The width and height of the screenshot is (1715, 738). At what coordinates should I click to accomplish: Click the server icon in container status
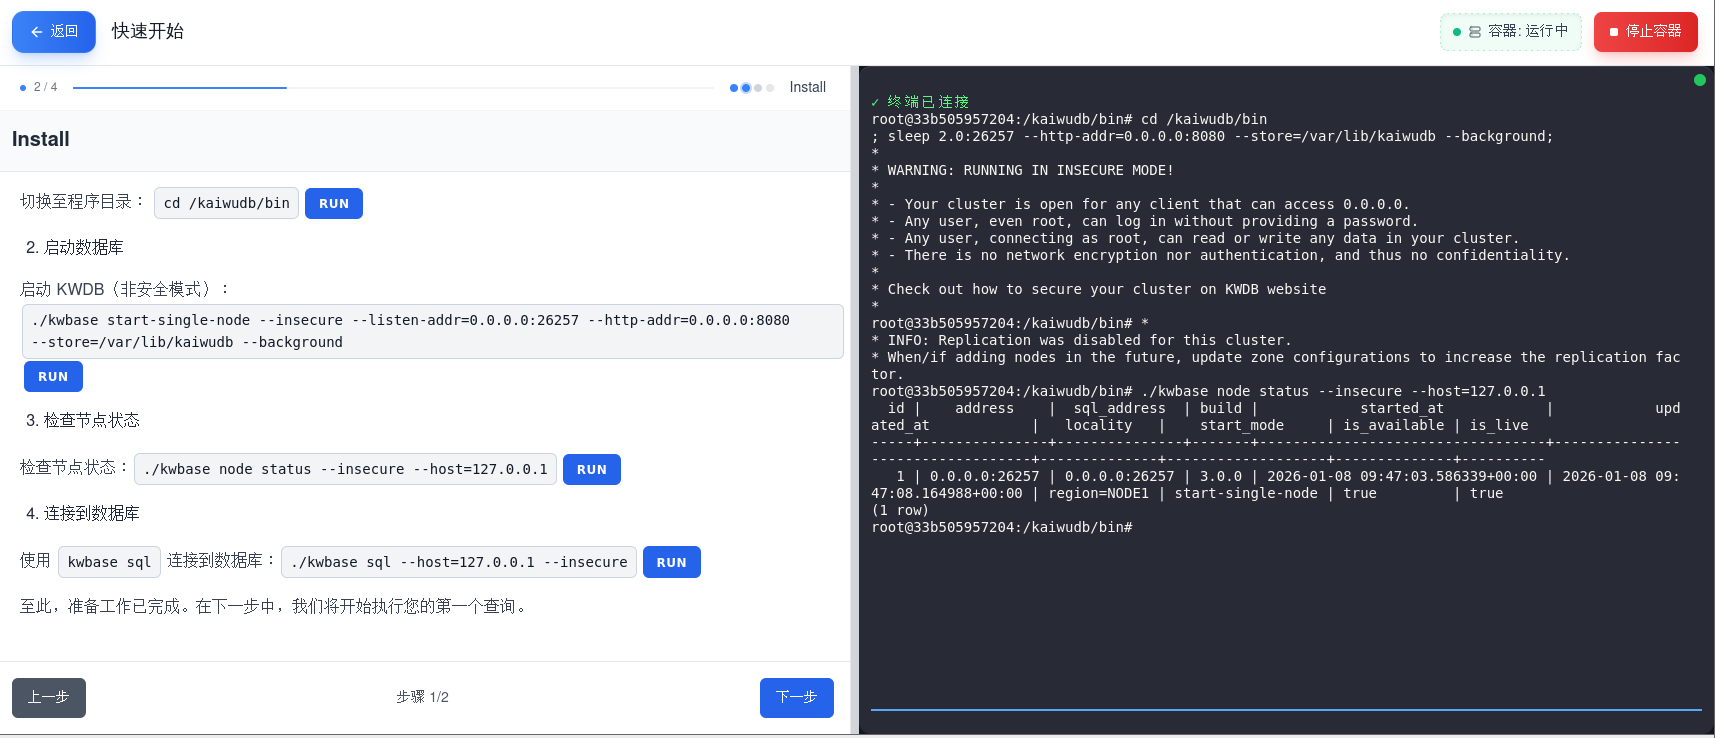coord(1475,32)
